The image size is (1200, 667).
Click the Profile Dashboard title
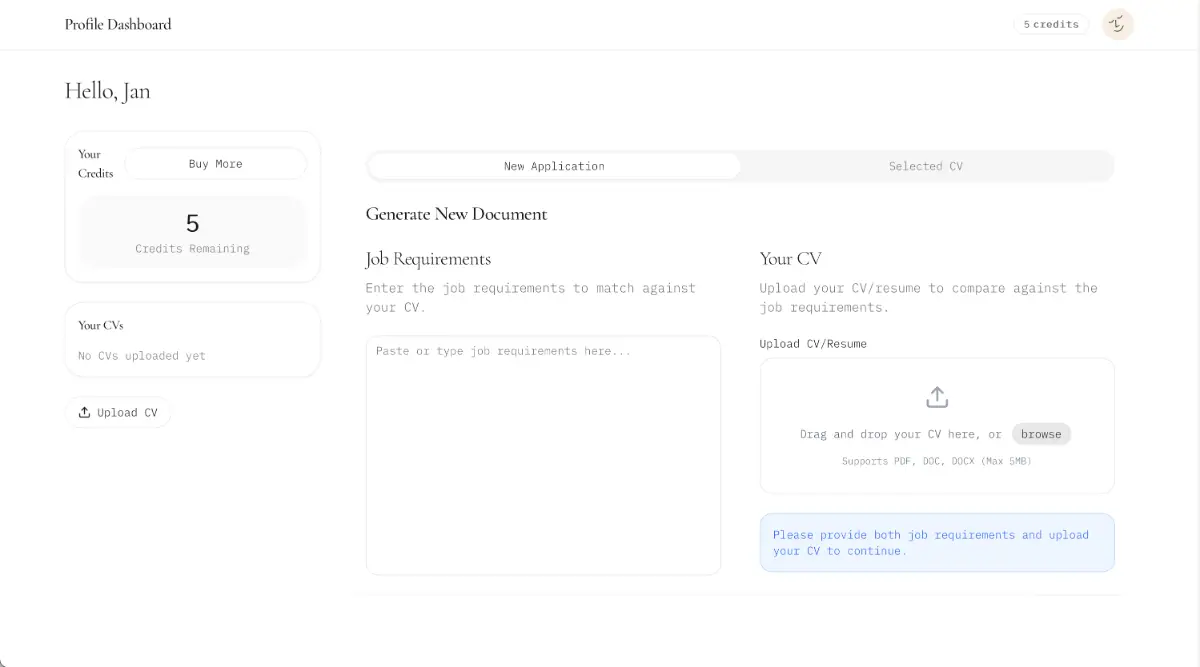[118, 24]
